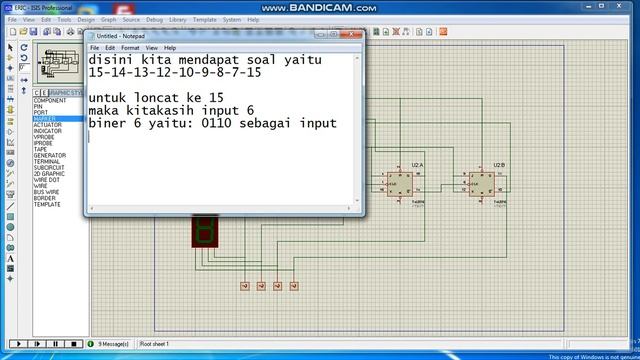Create a new design file icon

pyautogui.click(x=13, y=32)
